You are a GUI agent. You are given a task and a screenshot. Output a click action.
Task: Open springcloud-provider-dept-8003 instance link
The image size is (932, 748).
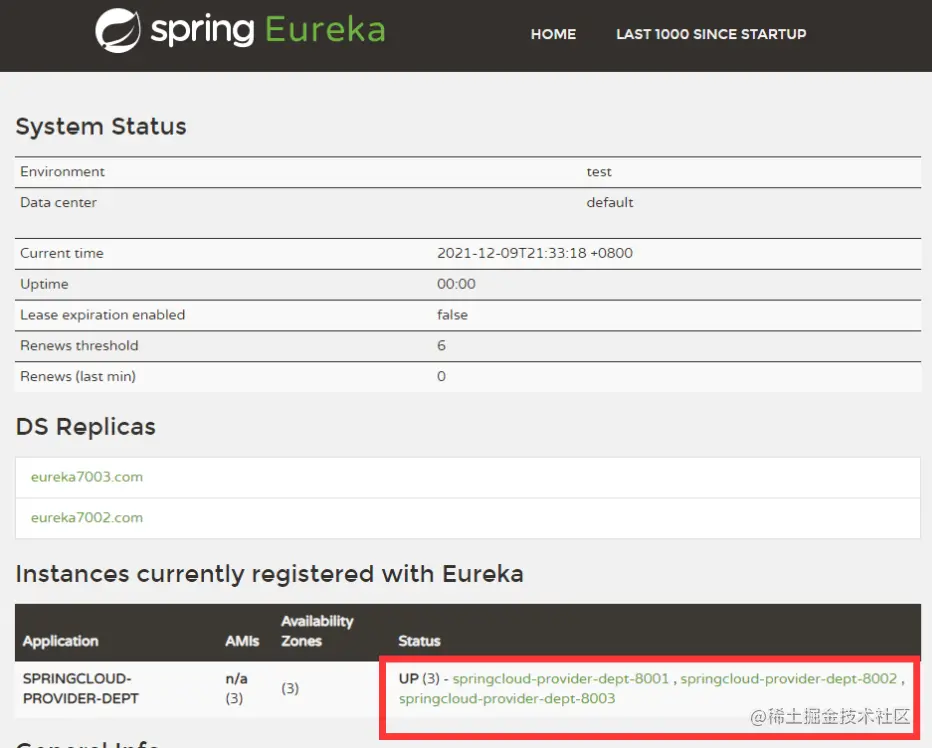point(507,698)
